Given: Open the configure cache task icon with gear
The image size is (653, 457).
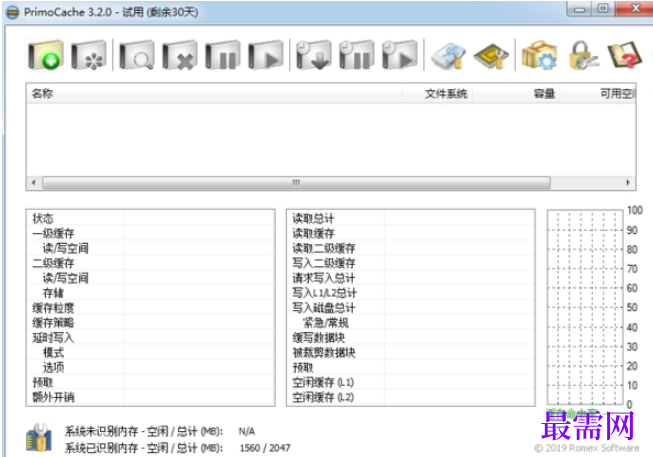Looking at the screenshot, I should click(89, 55).
